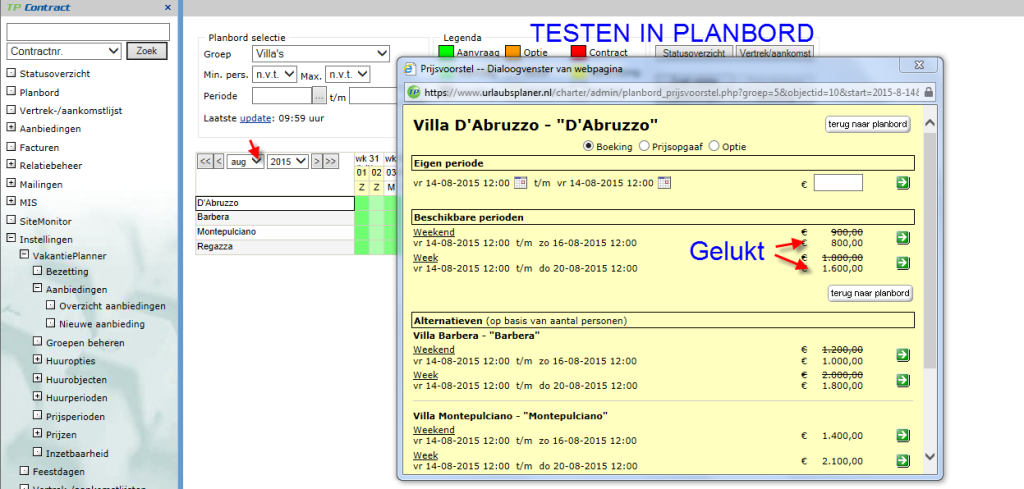Click green arrow for Montepulciano Weekend 1.400,00

point(903,435)
